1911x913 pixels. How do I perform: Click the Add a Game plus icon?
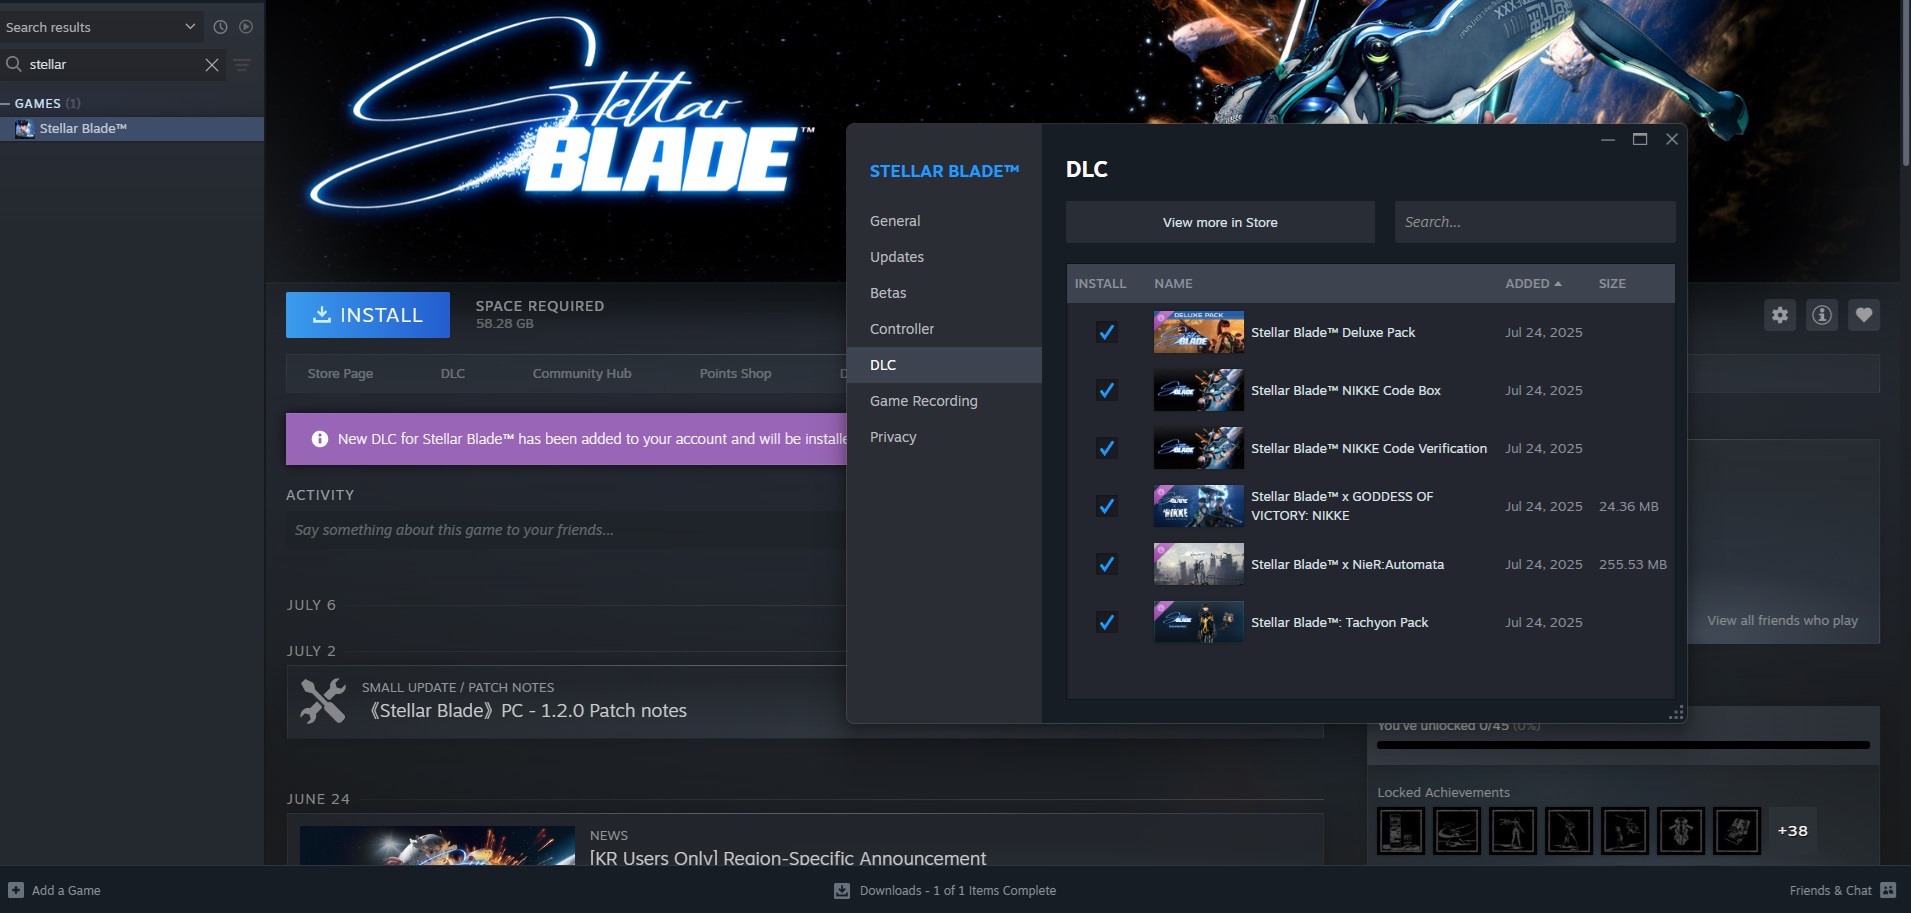(x=16, y=890)
